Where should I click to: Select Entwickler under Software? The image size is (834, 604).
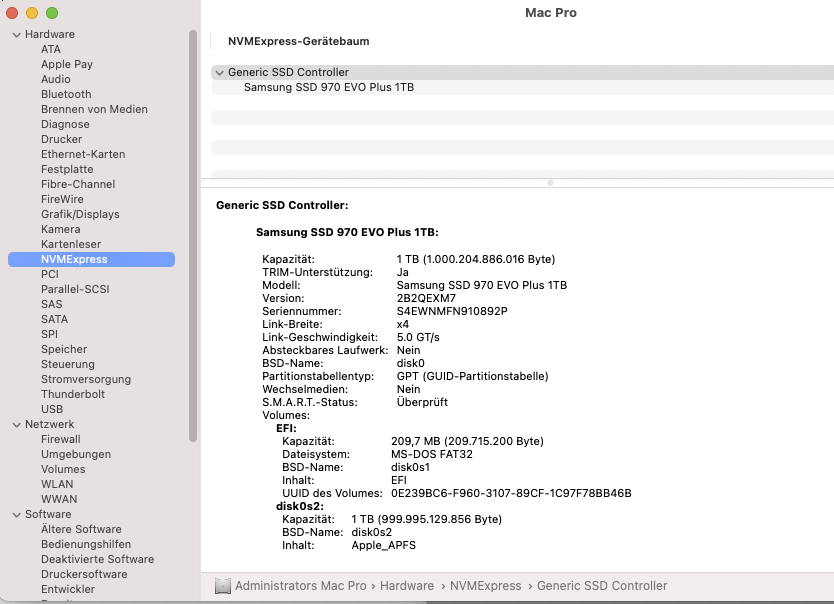68,589
